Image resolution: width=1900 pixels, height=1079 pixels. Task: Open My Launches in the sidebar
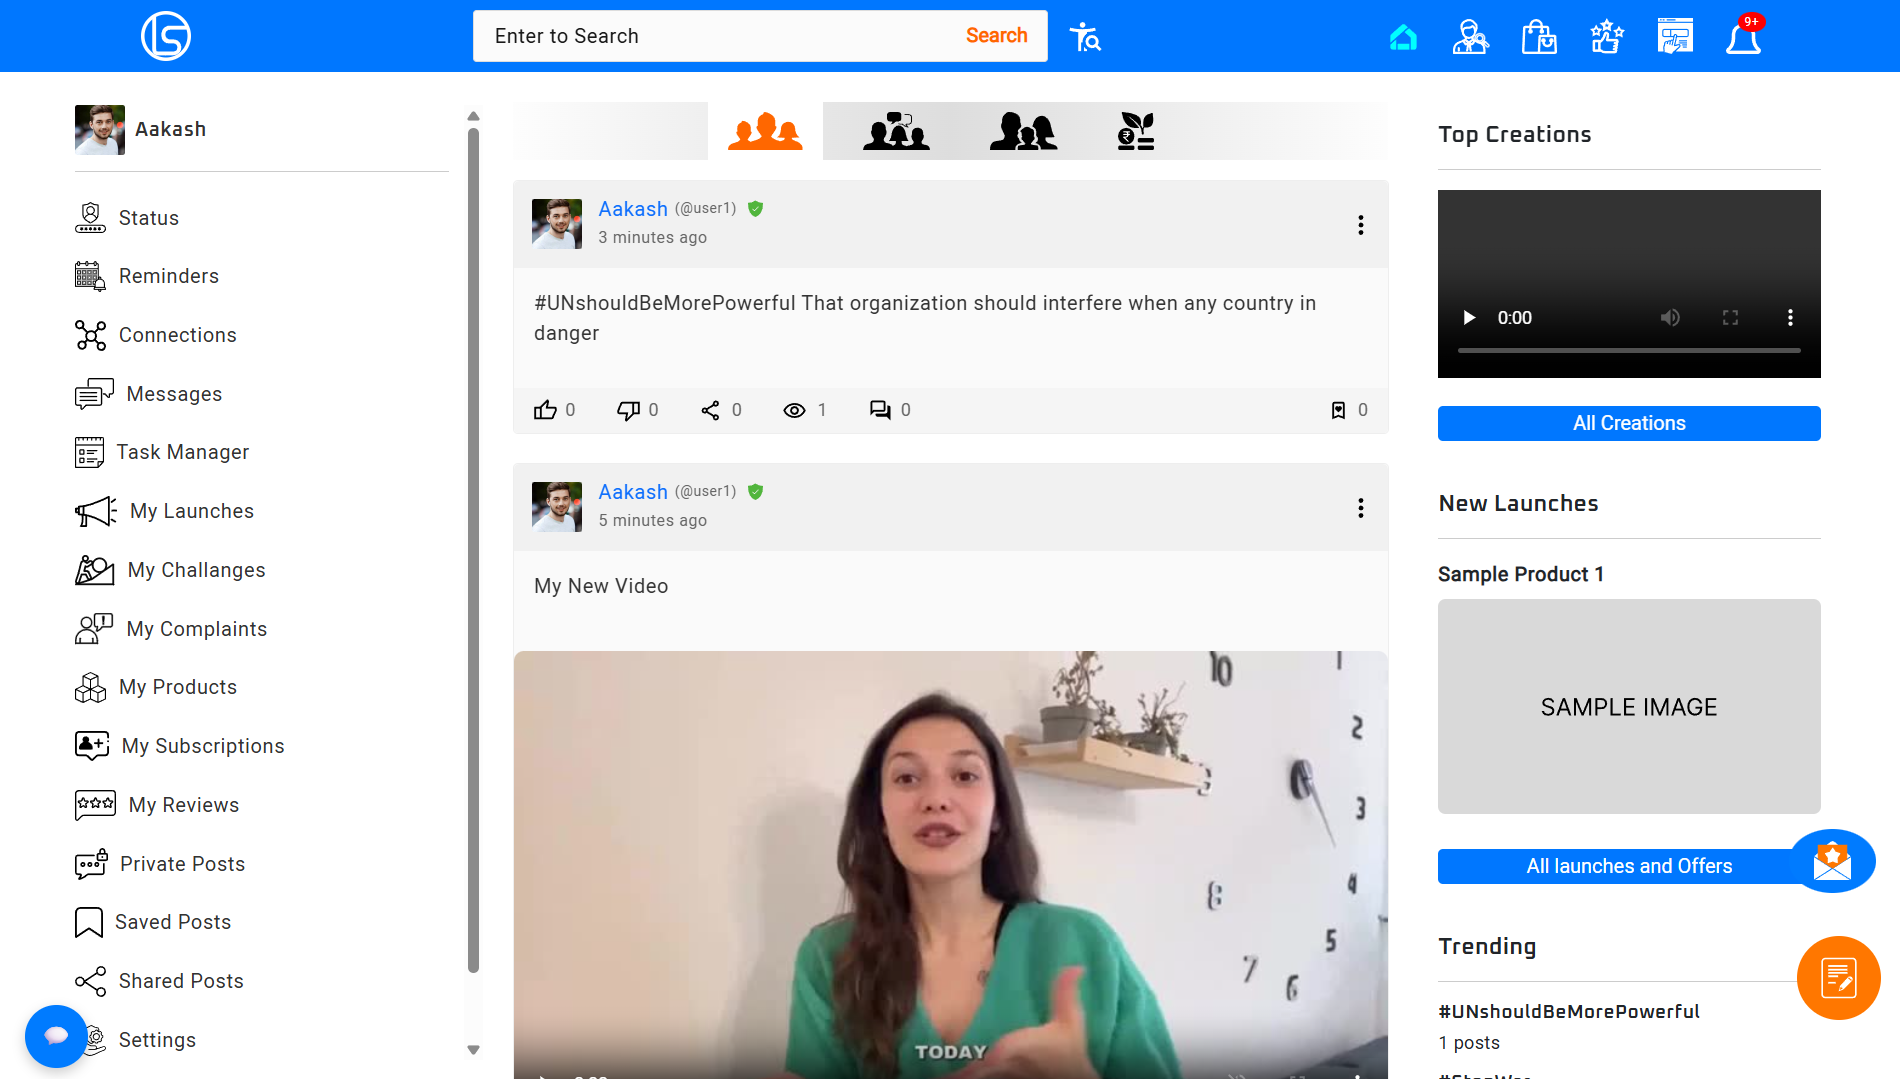coord(191,511)
